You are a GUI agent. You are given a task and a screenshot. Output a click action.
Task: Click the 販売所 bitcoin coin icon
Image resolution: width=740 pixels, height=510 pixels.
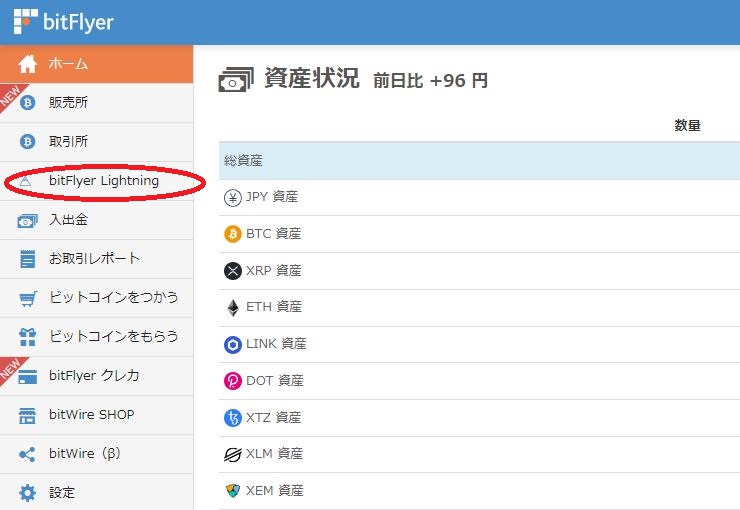click(27, 102)
